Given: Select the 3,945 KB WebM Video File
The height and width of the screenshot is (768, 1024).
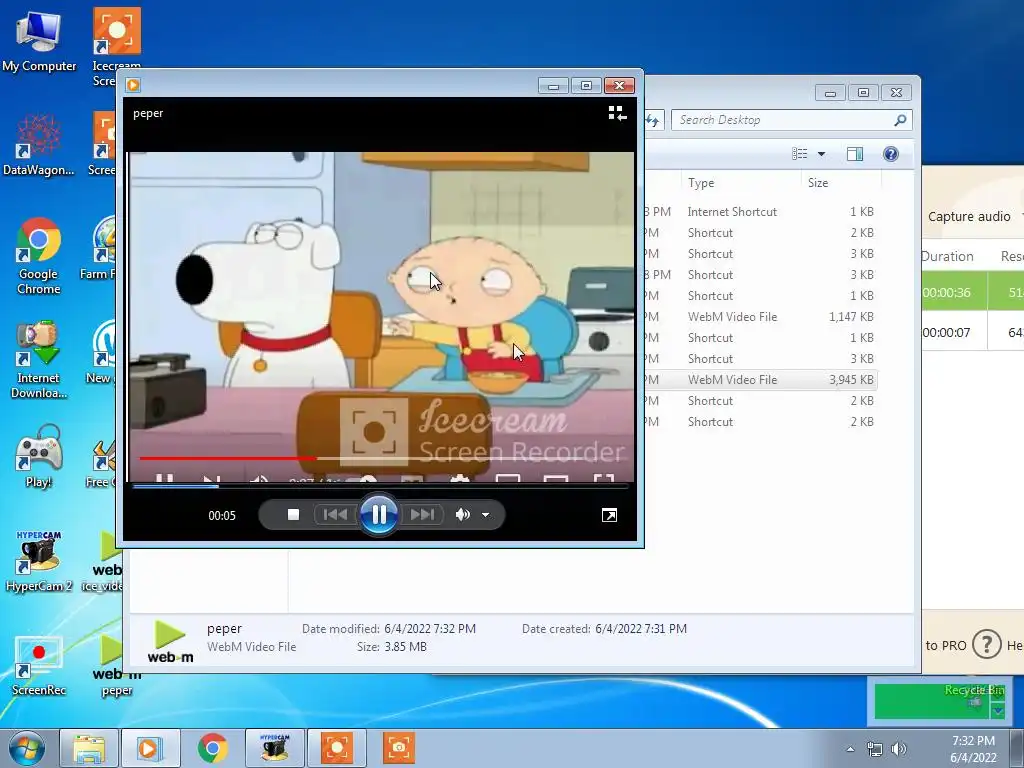Looking at the screenshot, I should 761,379.
